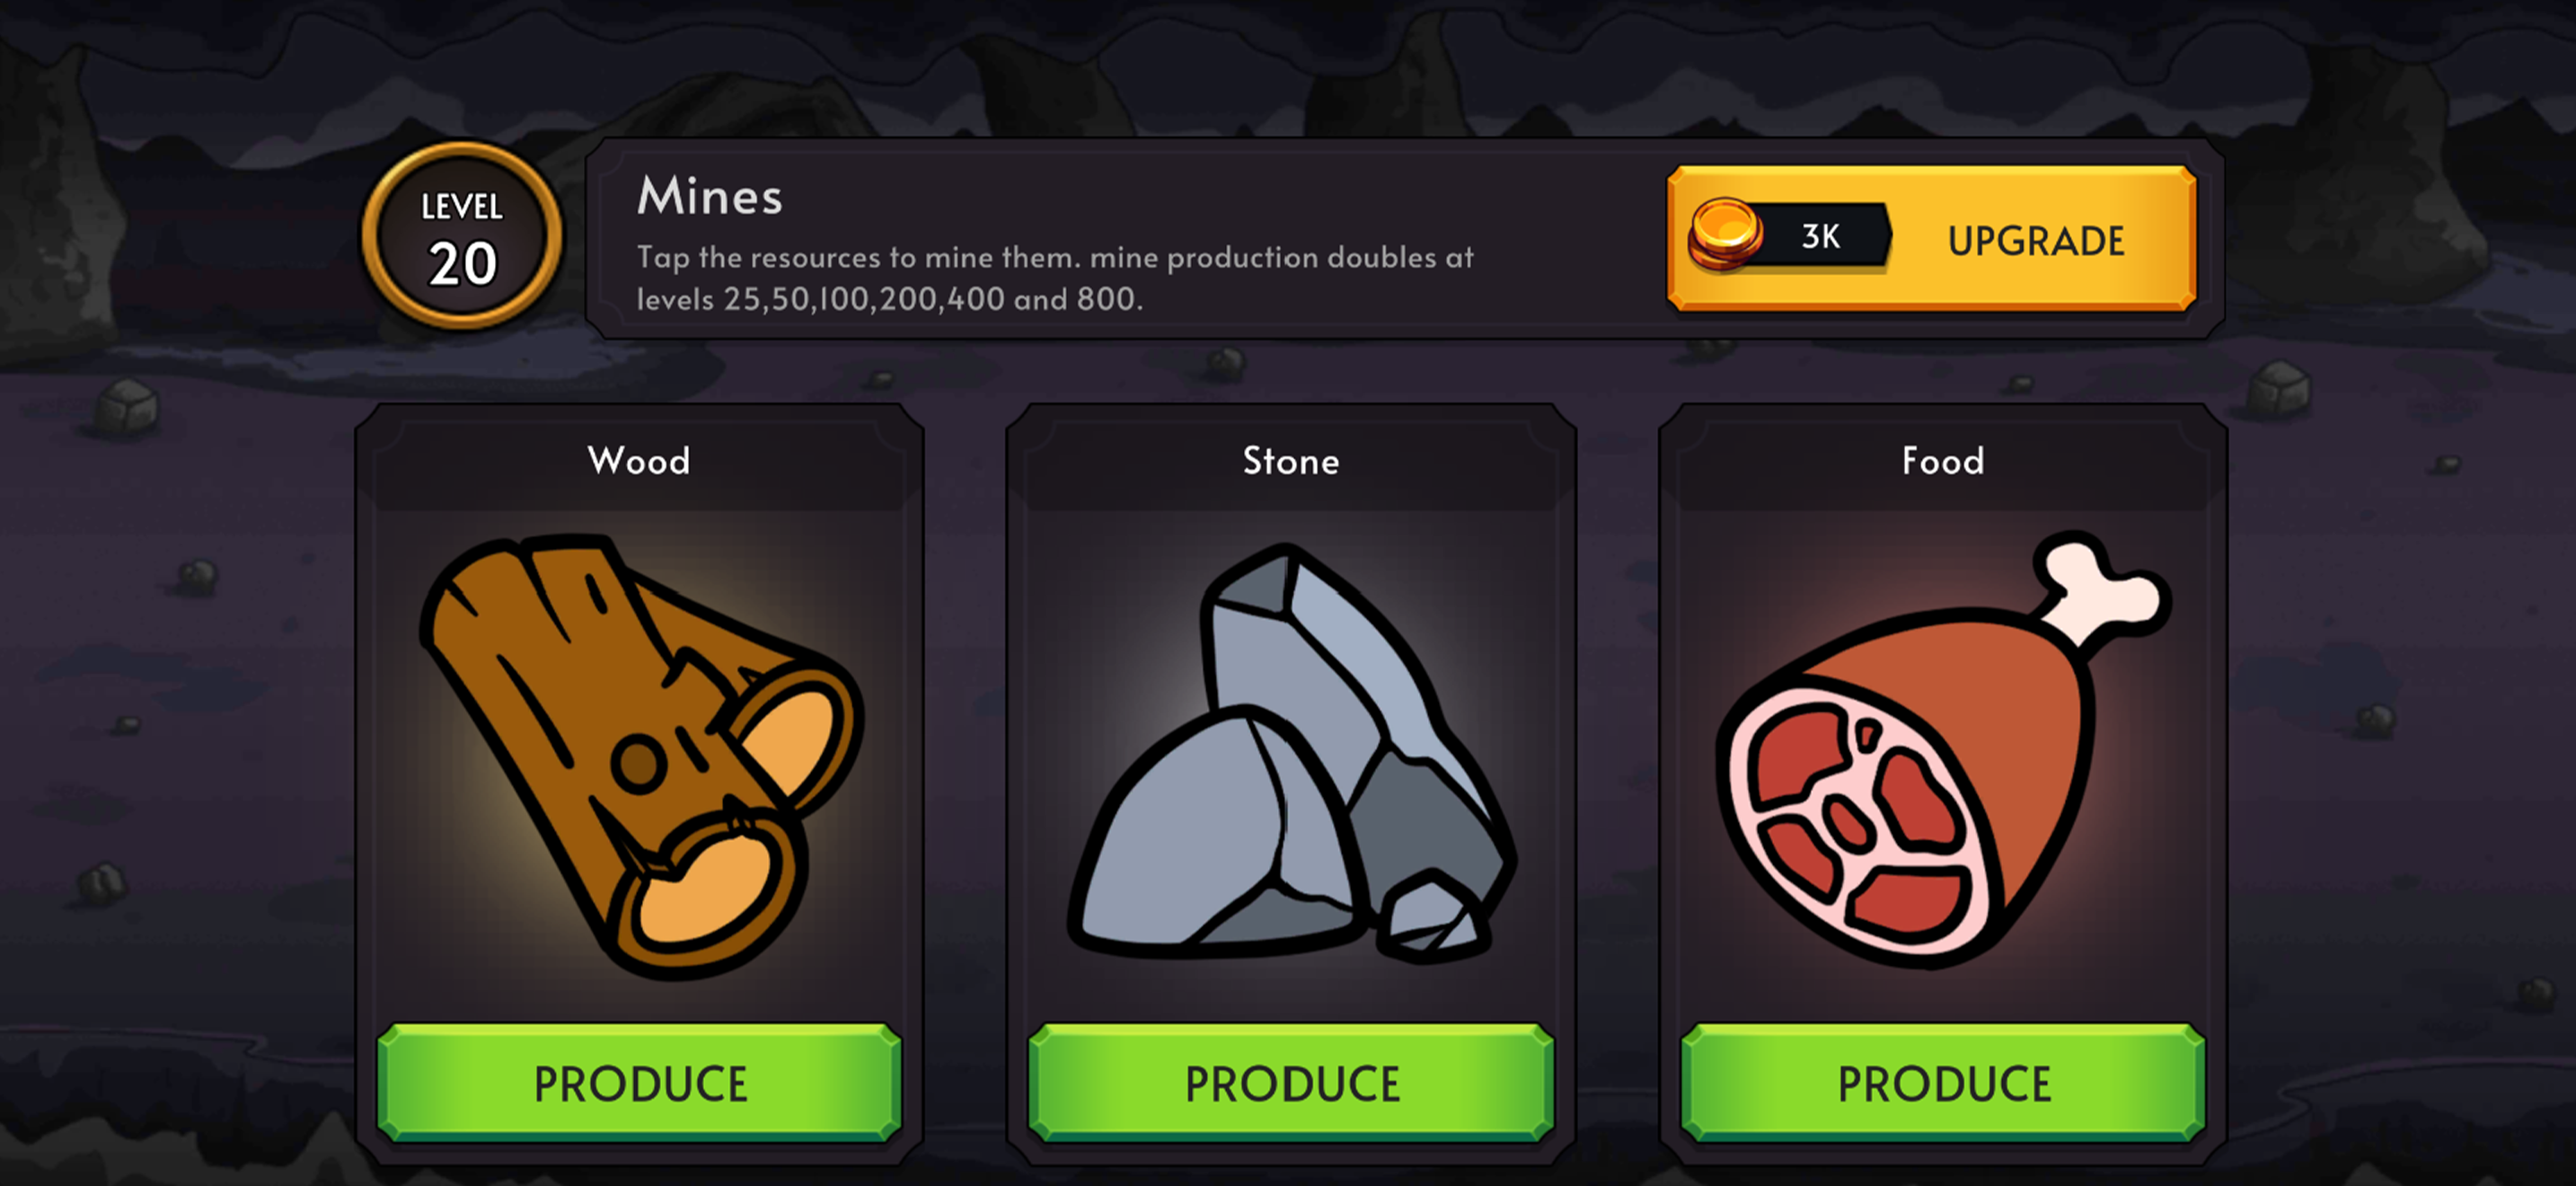This screenshot has height=1186, width=2576.
Task: Tap the meat food icon
Action: (x=1943, y=749)
